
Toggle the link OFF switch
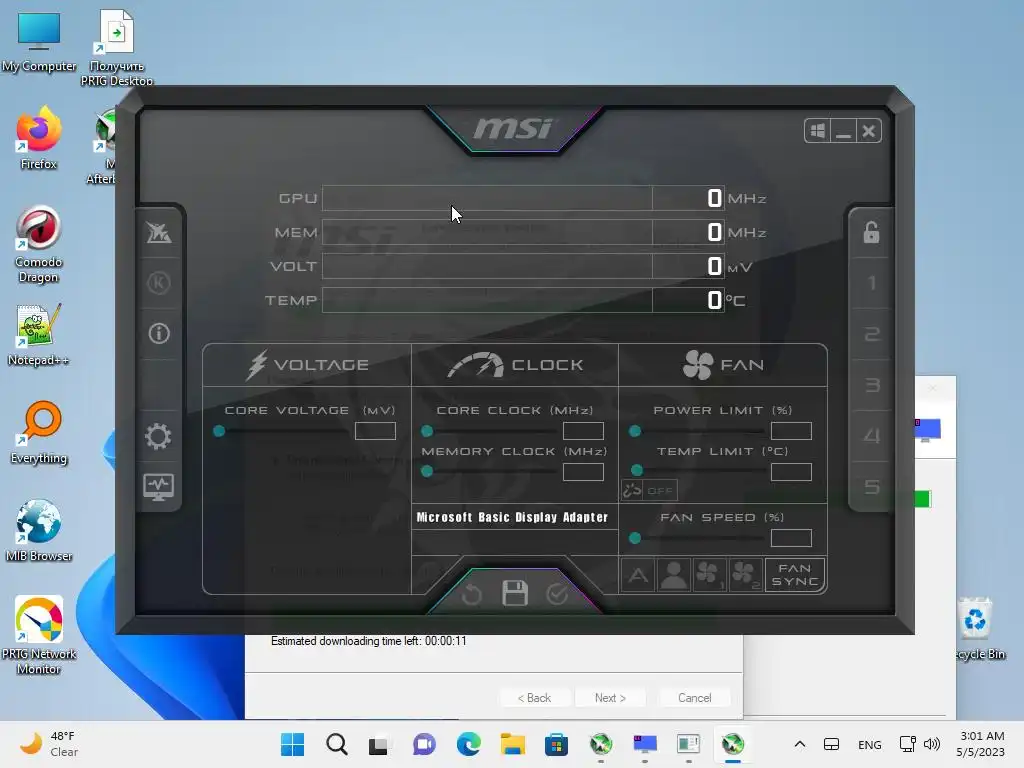click(649, 490)
